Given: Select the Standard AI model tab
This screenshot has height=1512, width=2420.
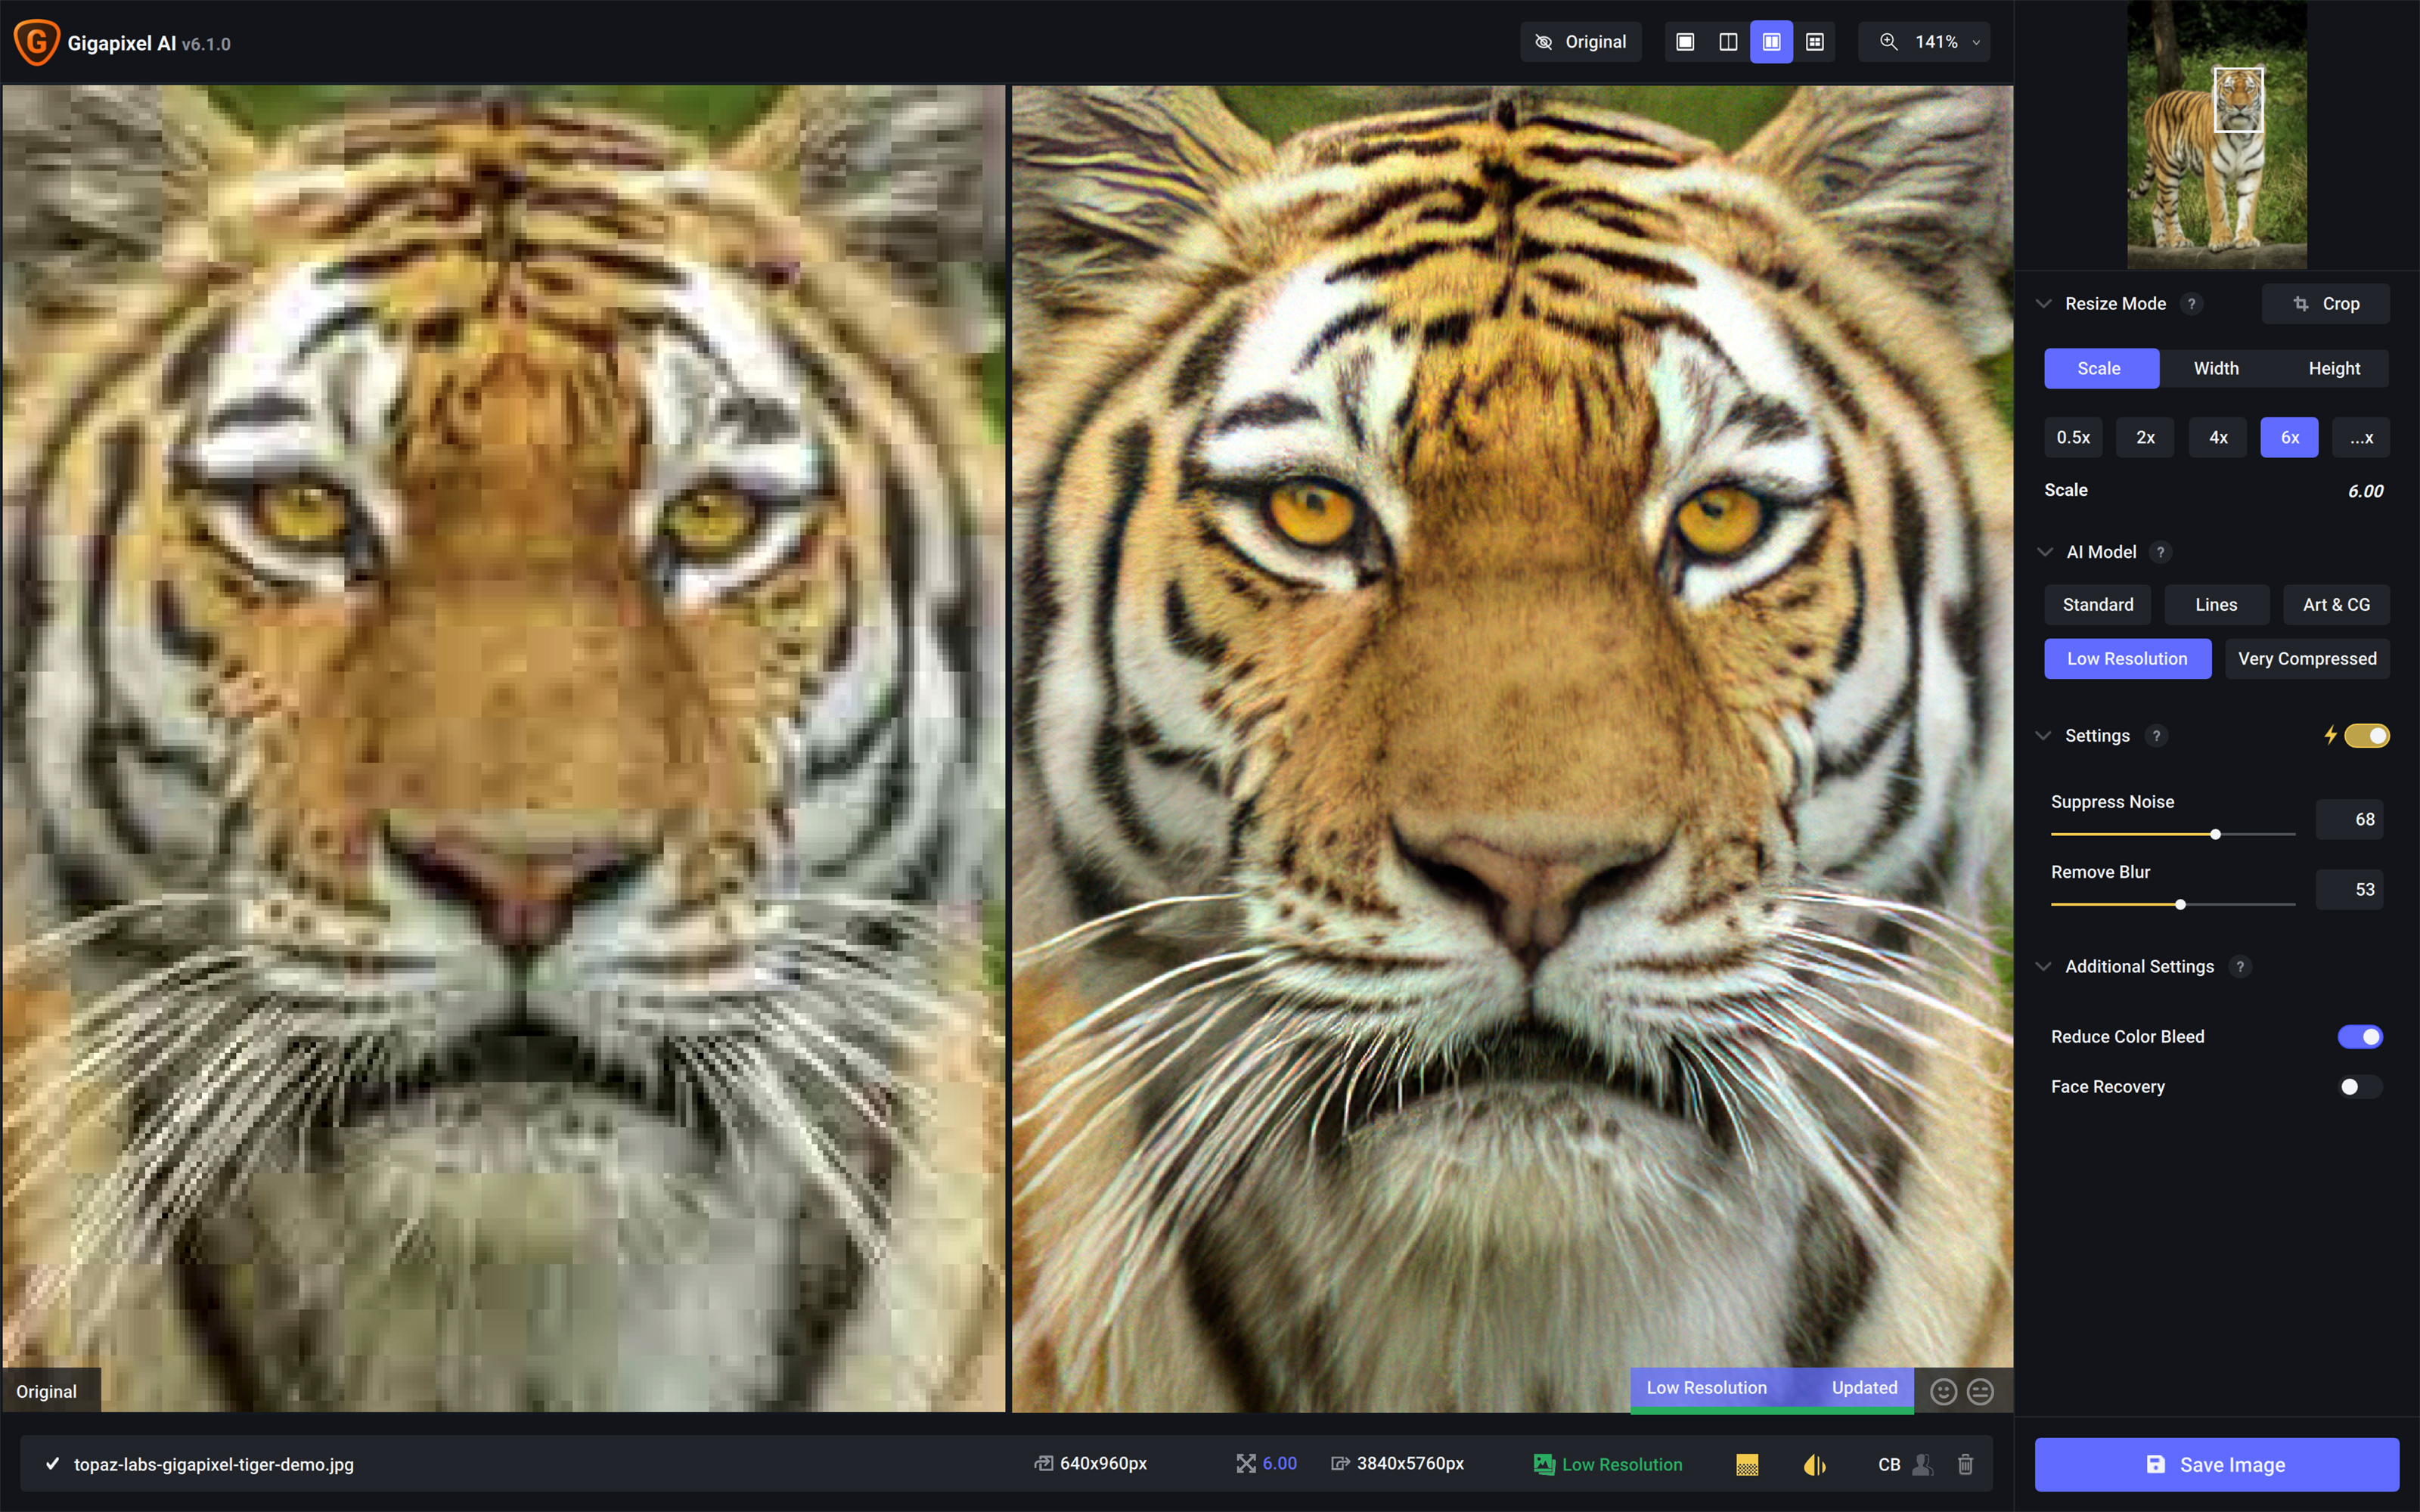Looking at the screenshot, I should point(2098,605).
